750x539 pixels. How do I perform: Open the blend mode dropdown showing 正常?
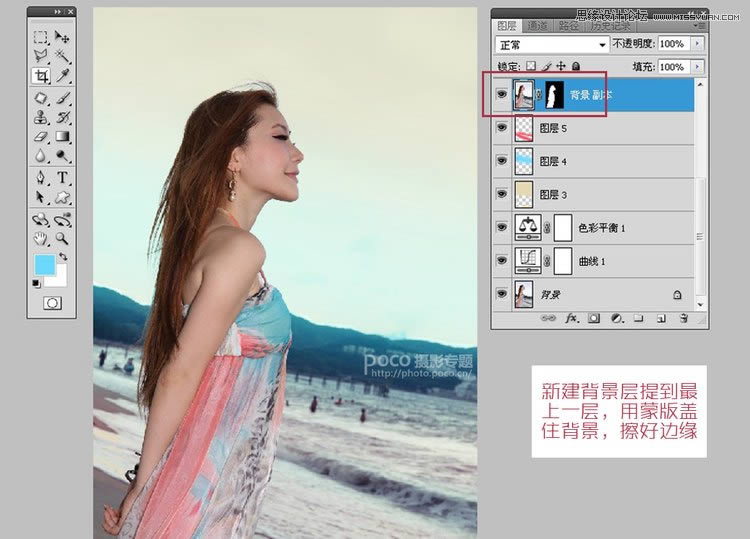coord(553,45)
